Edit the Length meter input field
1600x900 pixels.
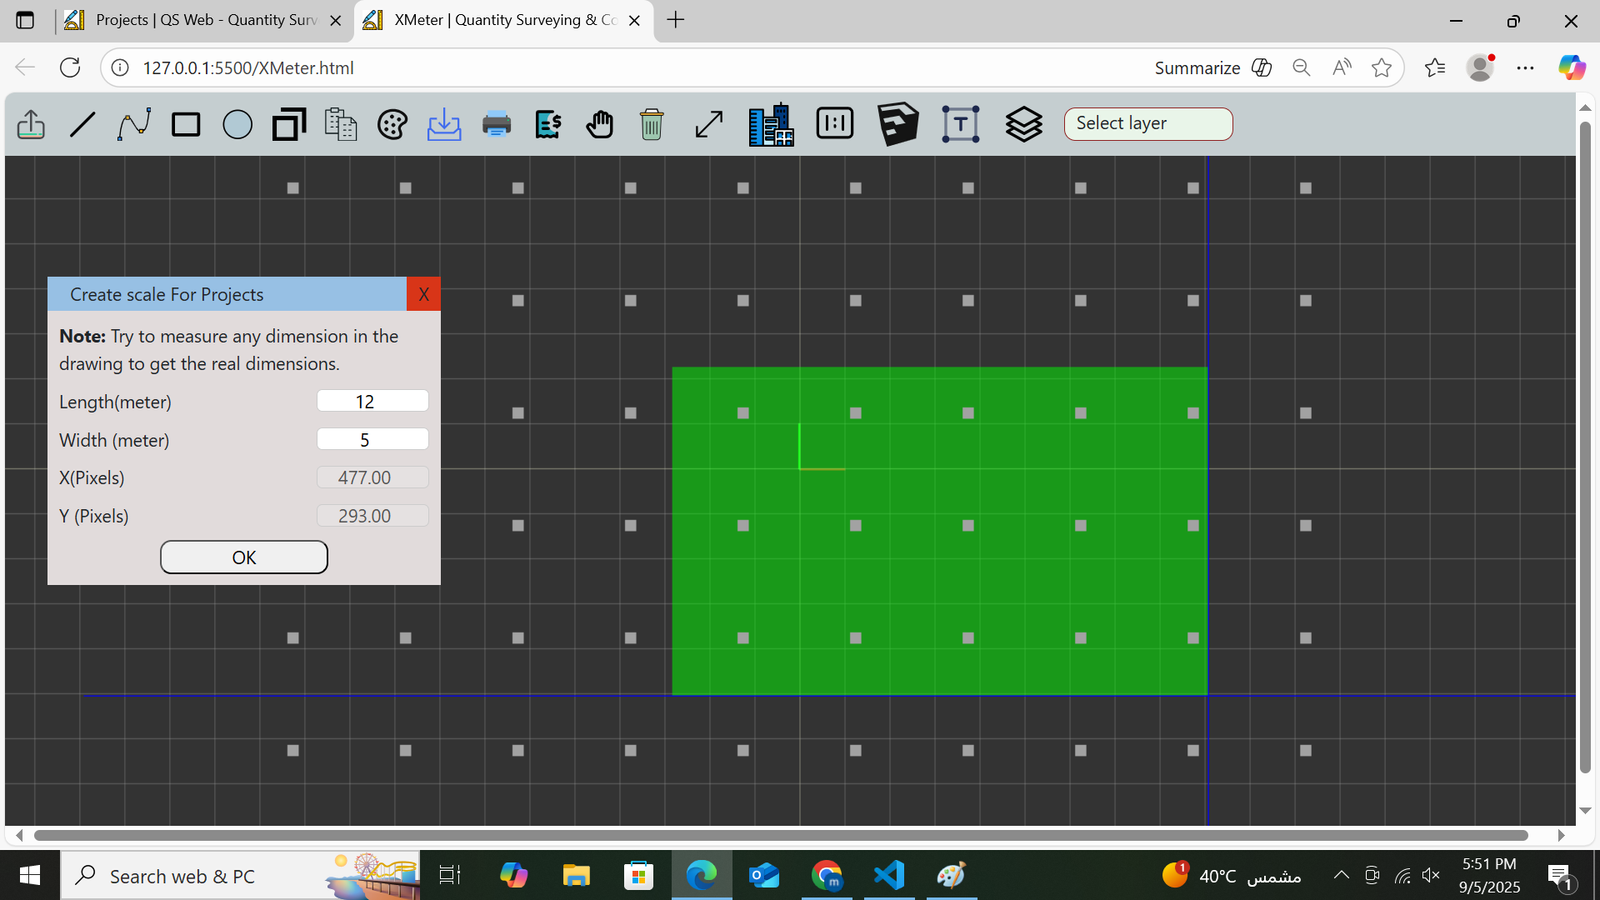click(x=372, y=400)
